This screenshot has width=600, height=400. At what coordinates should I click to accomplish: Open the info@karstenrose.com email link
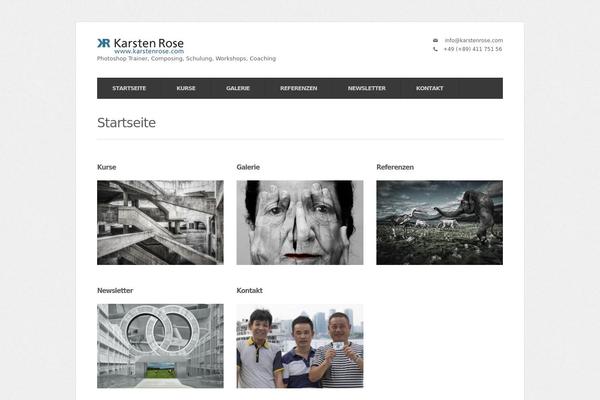point(474,40)
